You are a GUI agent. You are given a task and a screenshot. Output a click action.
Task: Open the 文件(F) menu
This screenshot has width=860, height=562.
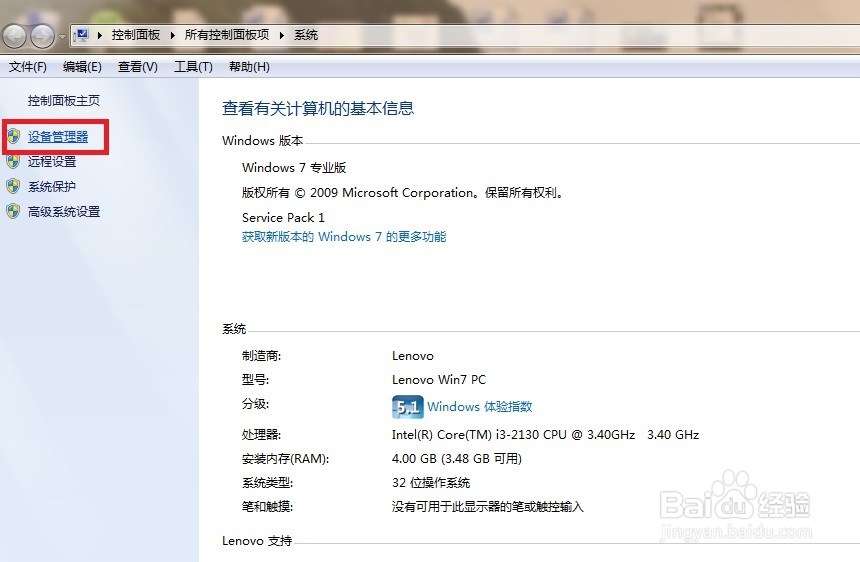[x=27, y=67]
